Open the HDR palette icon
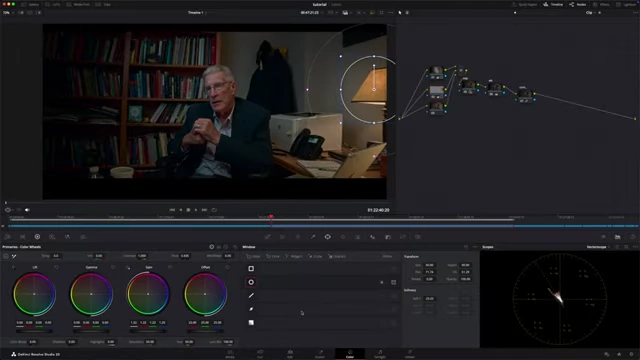Screen dimensions: 640x360 (x=52, y=237)
